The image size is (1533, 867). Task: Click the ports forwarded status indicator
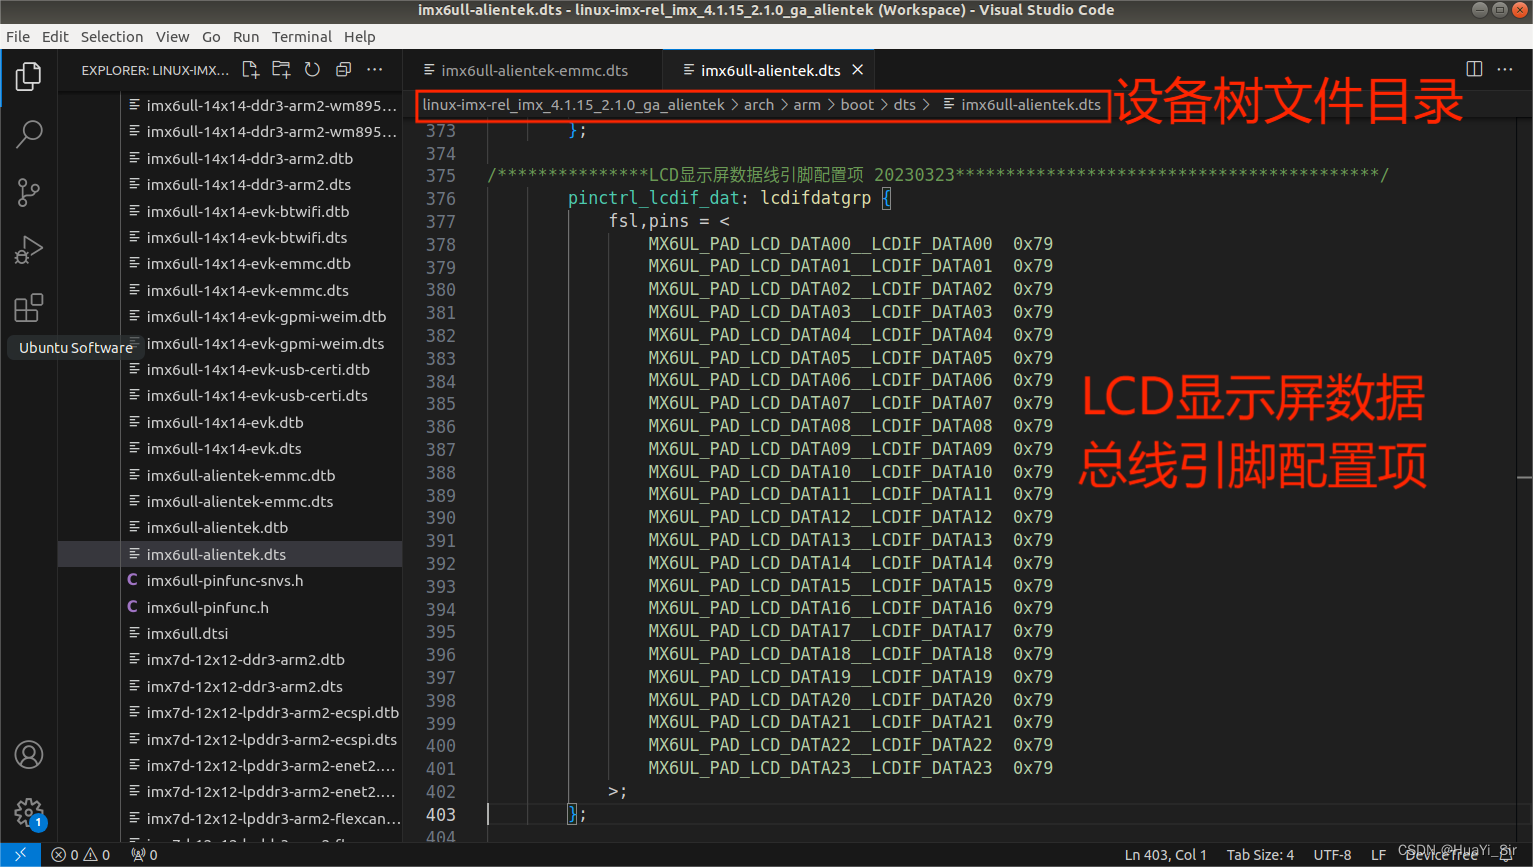pyautogui.click(x=144, y=855)
